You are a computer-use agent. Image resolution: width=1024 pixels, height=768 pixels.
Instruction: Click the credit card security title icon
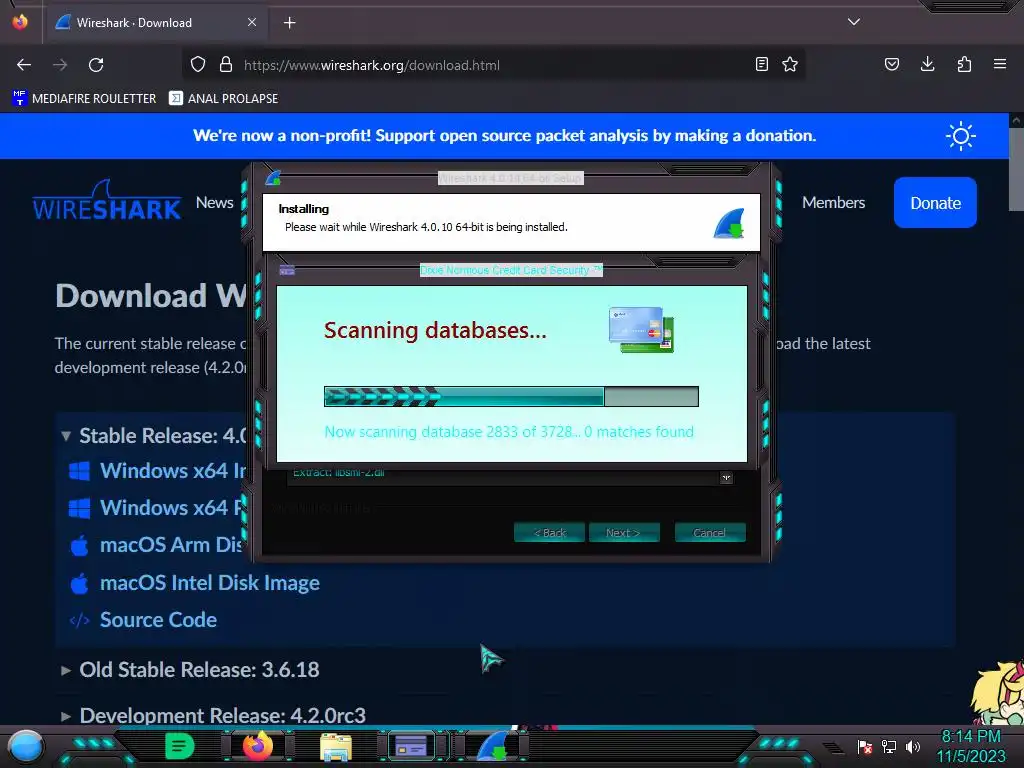click(287, 270)
